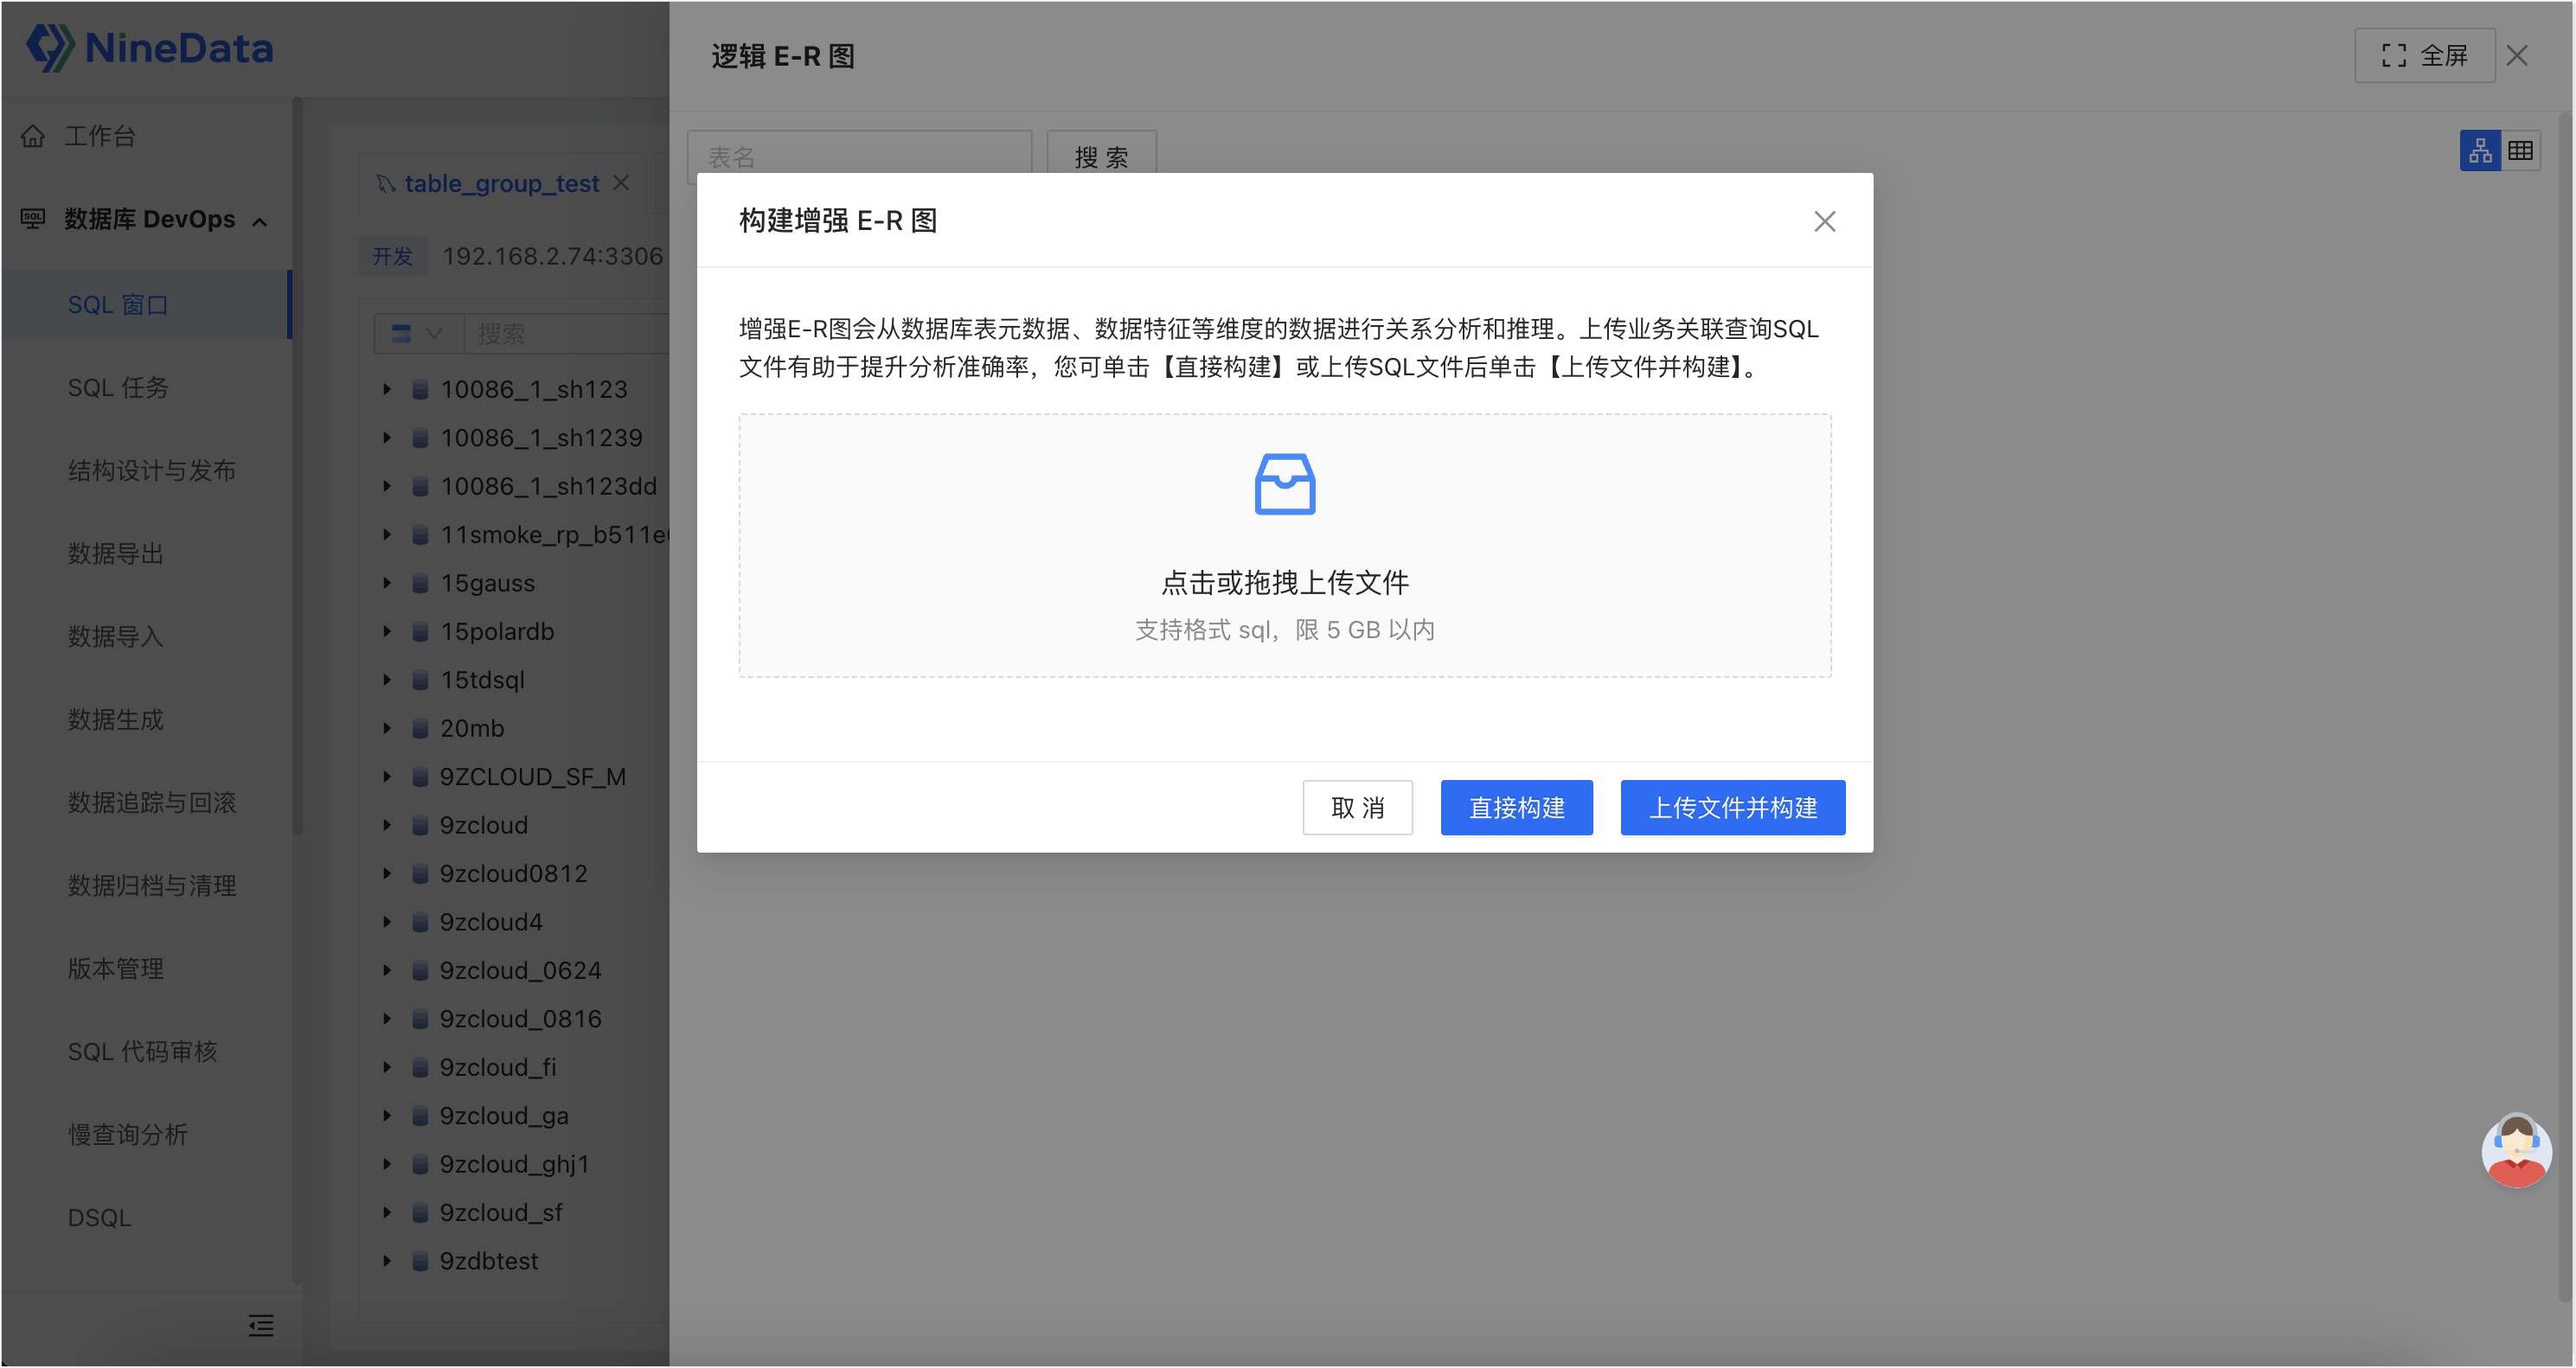Click 上传文件并构建 button
The width and height of the screenshot is (2576, 1368).
(x=1732, y=807)
